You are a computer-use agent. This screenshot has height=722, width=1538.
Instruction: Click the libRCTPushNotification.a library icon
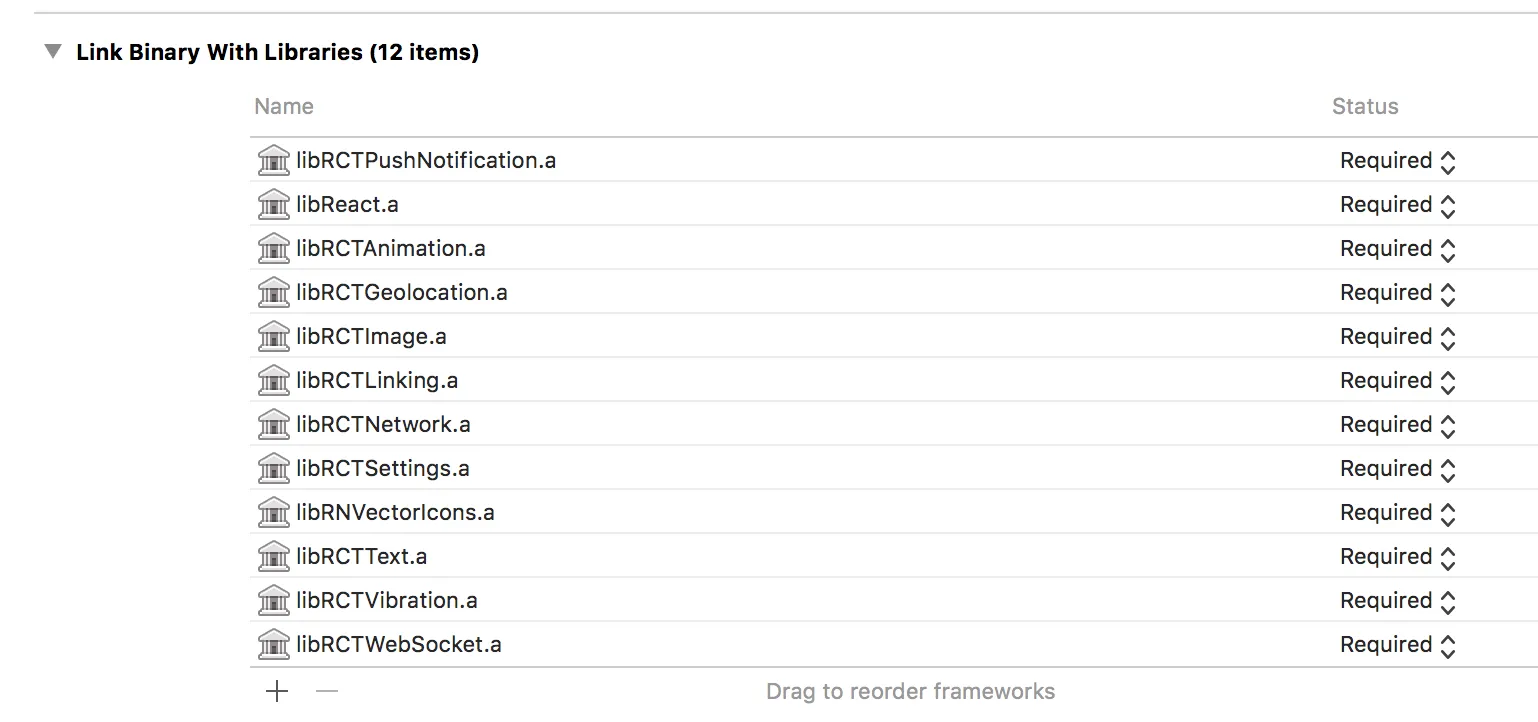(x=273, y=161)
